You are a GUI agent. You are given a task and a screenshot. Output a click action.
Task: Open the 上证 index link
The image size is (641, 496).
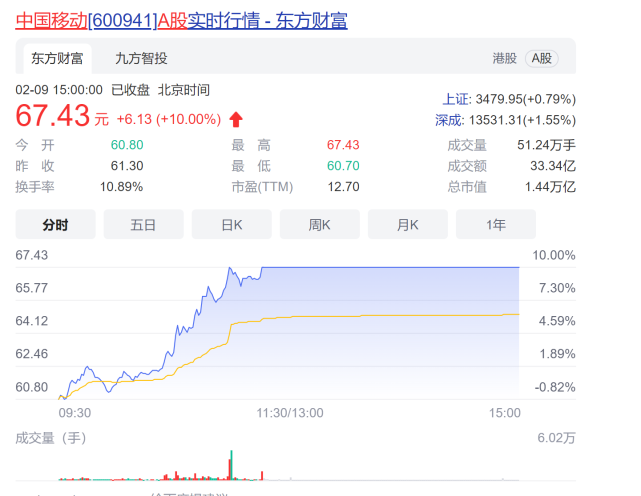click(457, 99)
